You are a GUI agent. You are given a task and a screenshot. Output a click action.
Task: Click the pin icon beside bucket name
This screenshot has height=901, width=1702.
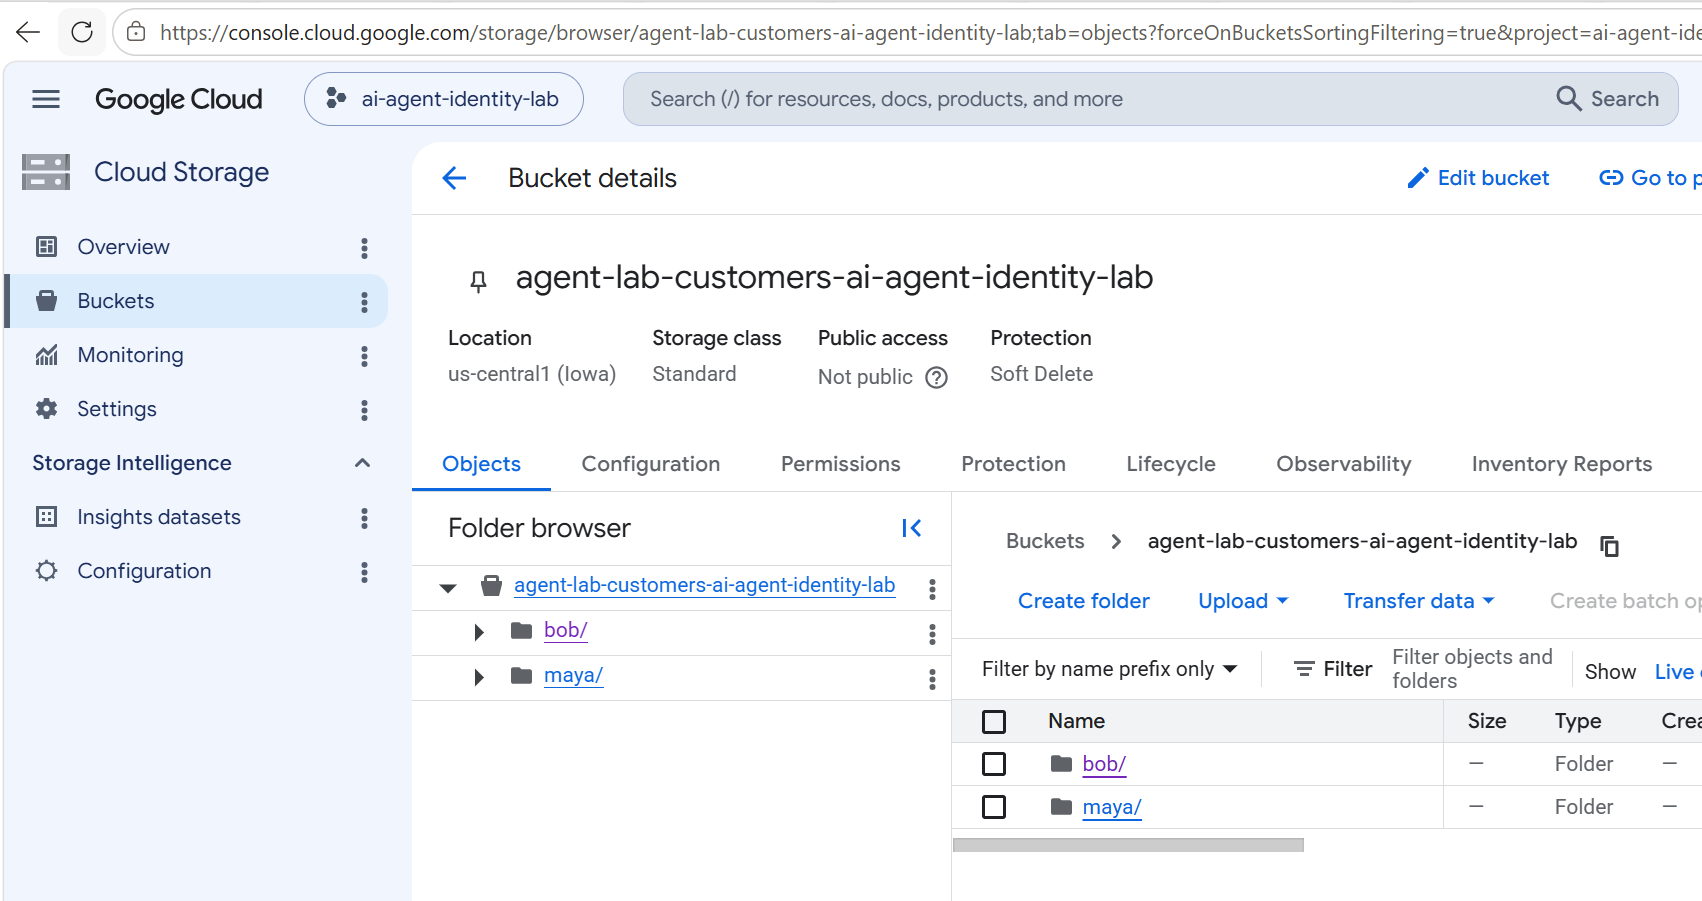point(479,281)
